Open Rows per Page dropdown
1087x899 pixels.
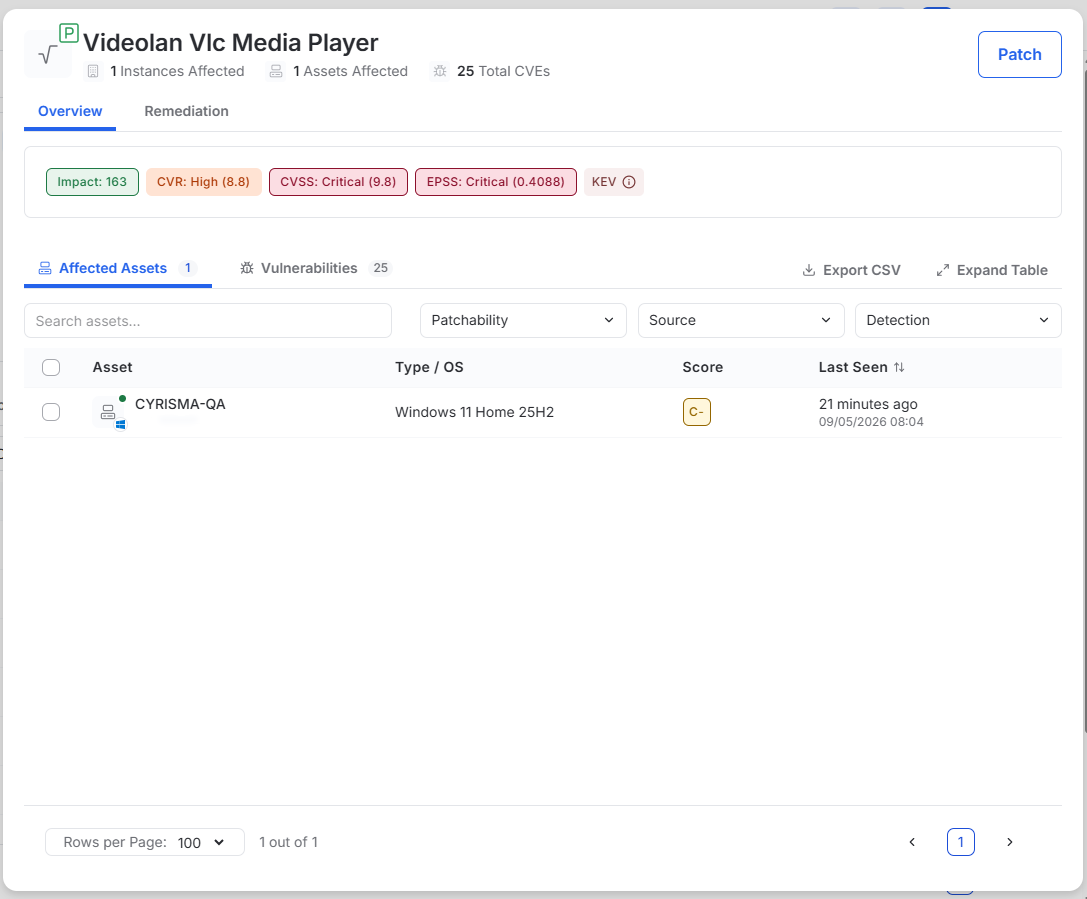pyautogui.click(x=145, y=842)
